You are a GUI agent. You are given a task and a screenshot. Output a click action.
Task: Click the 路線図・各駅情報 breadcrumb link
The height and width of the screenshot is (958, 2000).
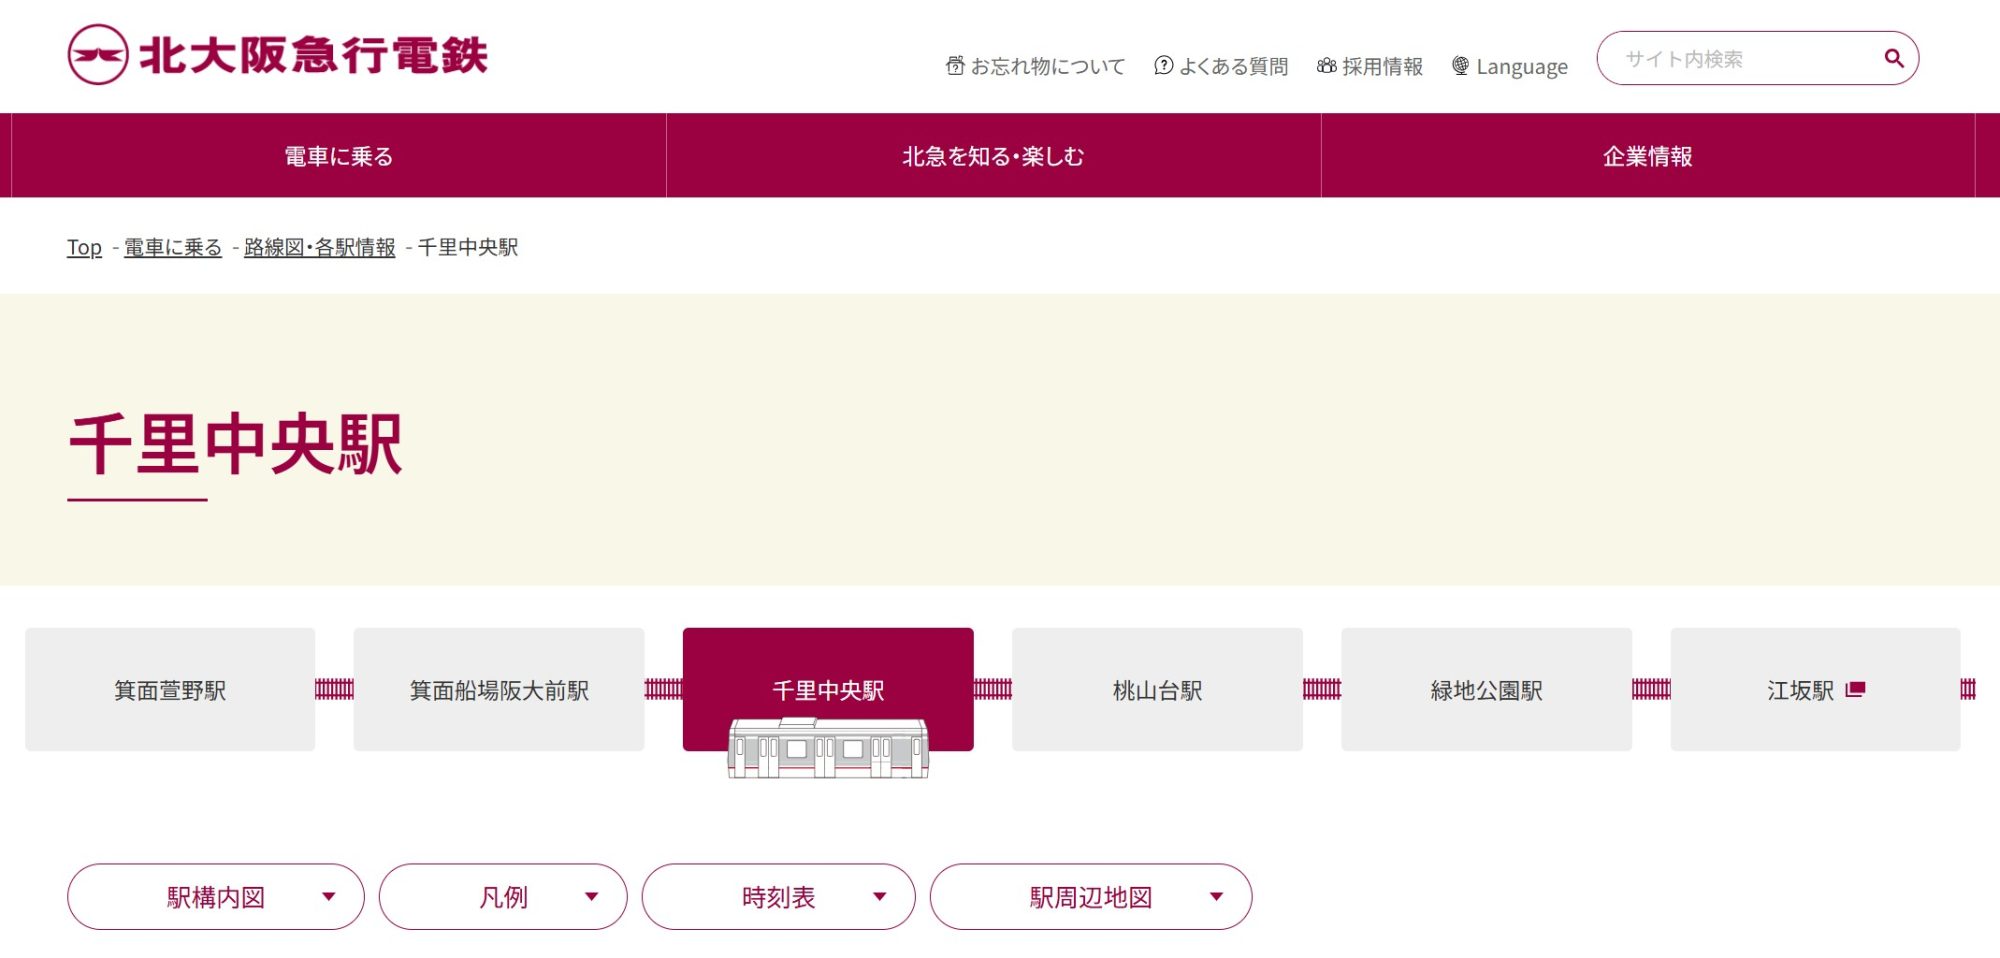point(319,247)
